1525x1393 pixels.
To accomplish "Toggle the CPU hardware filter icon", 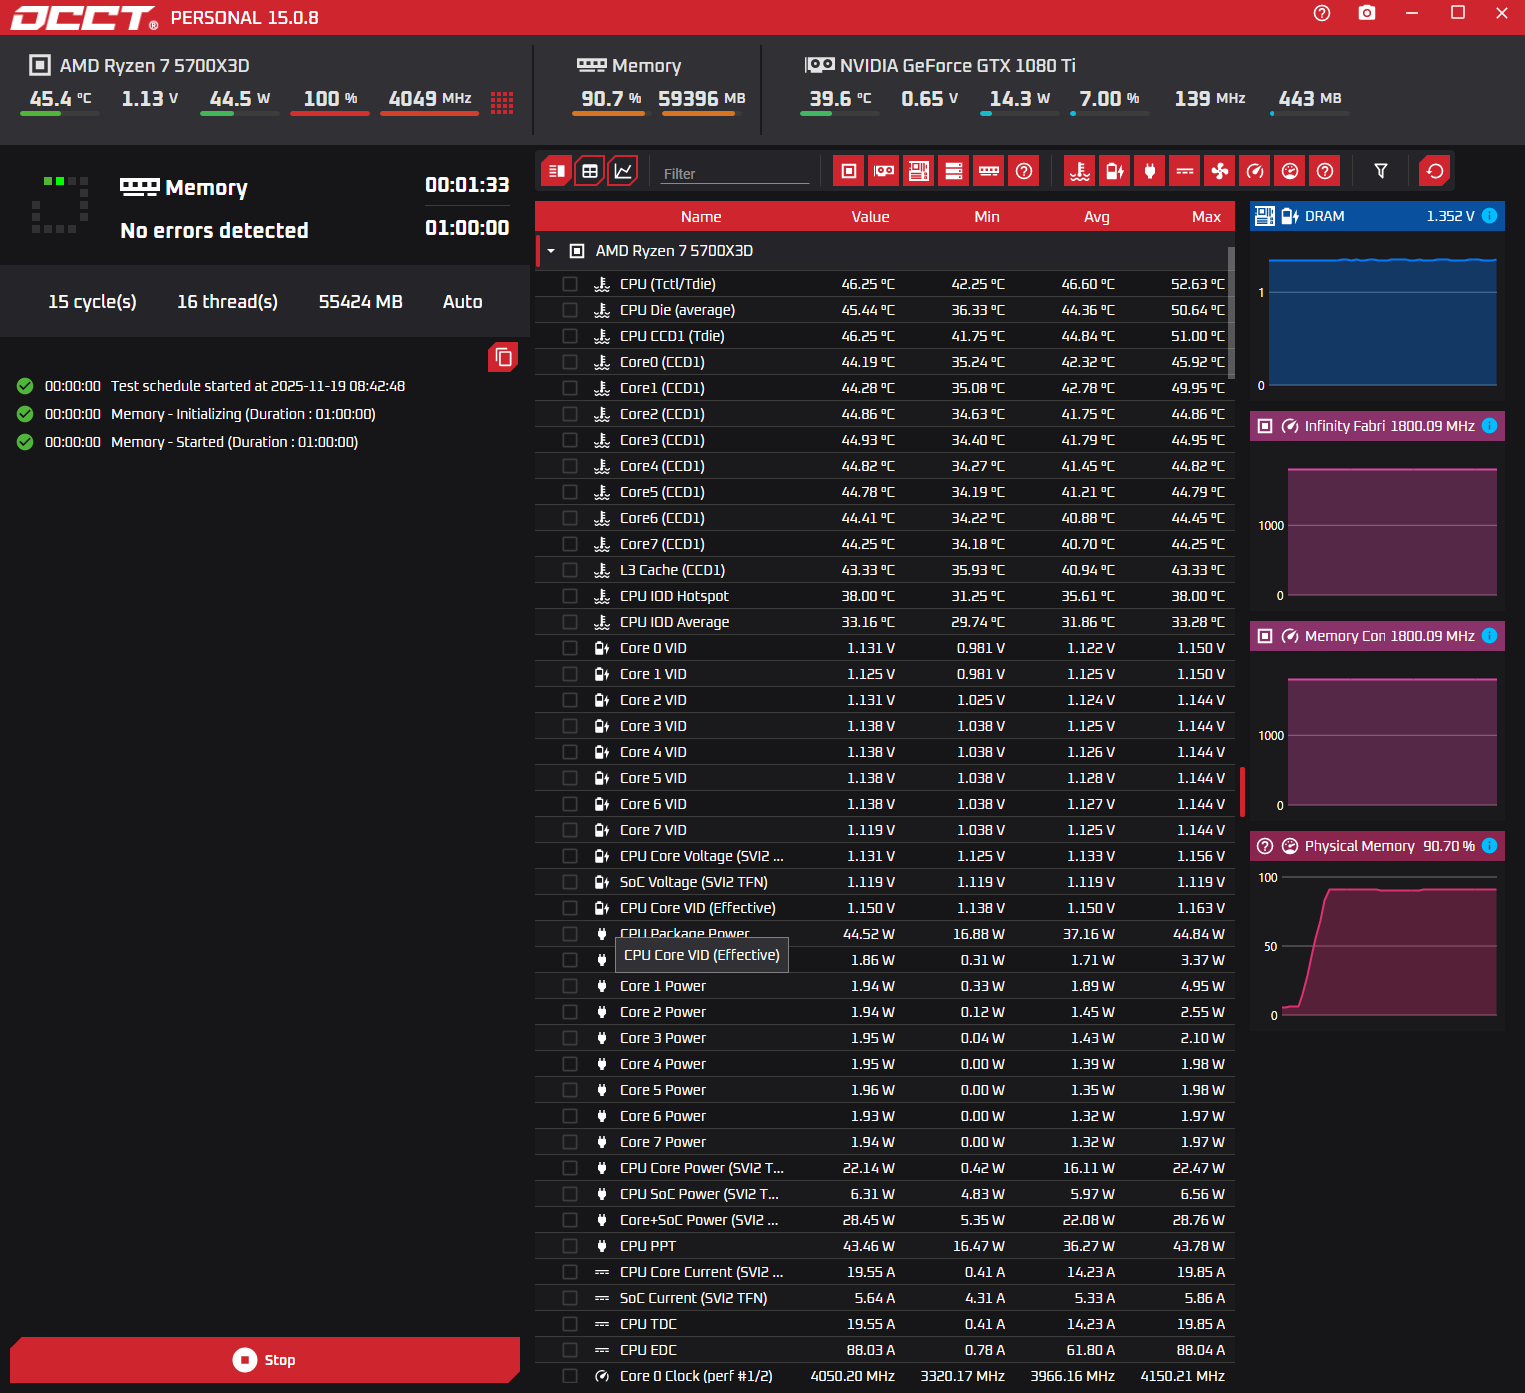I will coord(849,171).
